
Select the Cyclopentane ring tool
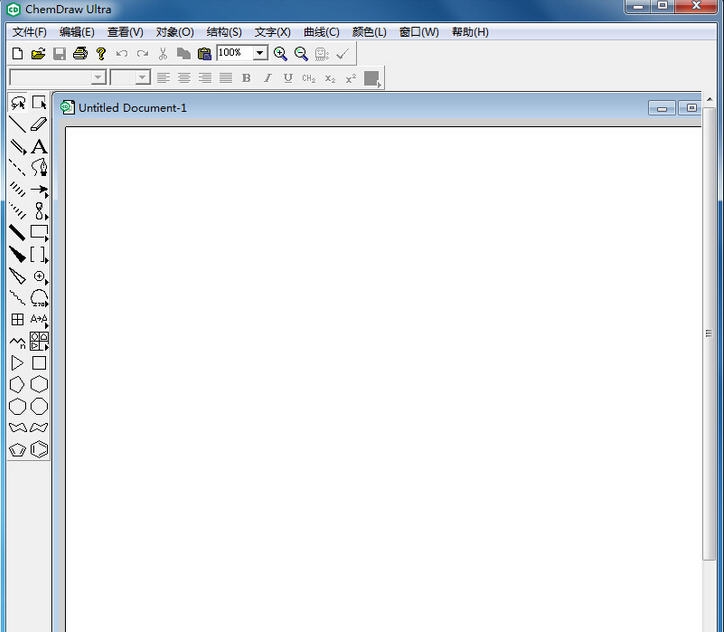click(x=18, y=385)
